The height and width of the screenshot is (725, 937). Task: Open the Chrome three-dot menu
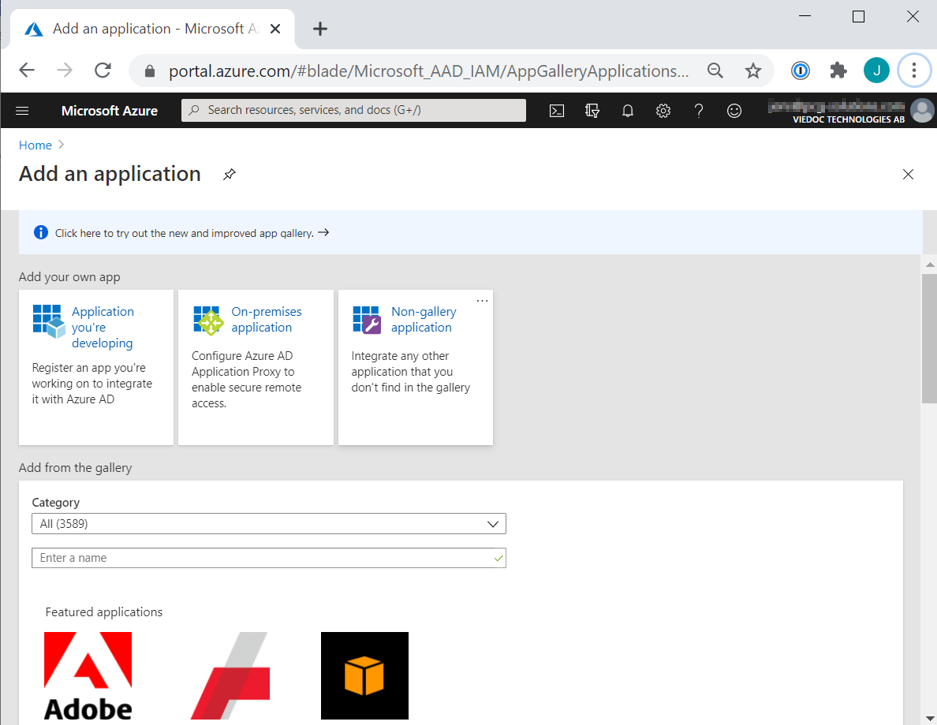tap(913, 70)
